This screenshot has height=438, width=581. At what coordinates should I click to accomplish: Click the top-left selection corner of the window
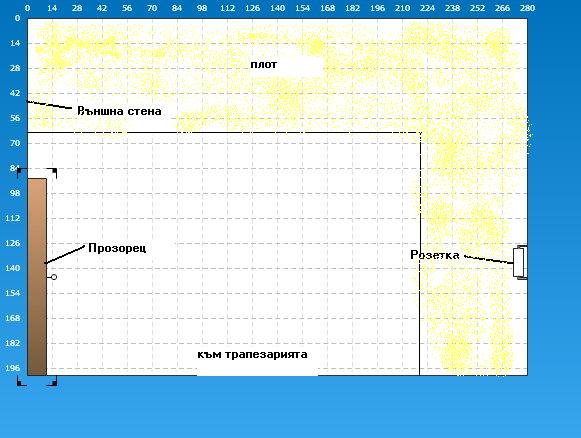pos(21,173)
